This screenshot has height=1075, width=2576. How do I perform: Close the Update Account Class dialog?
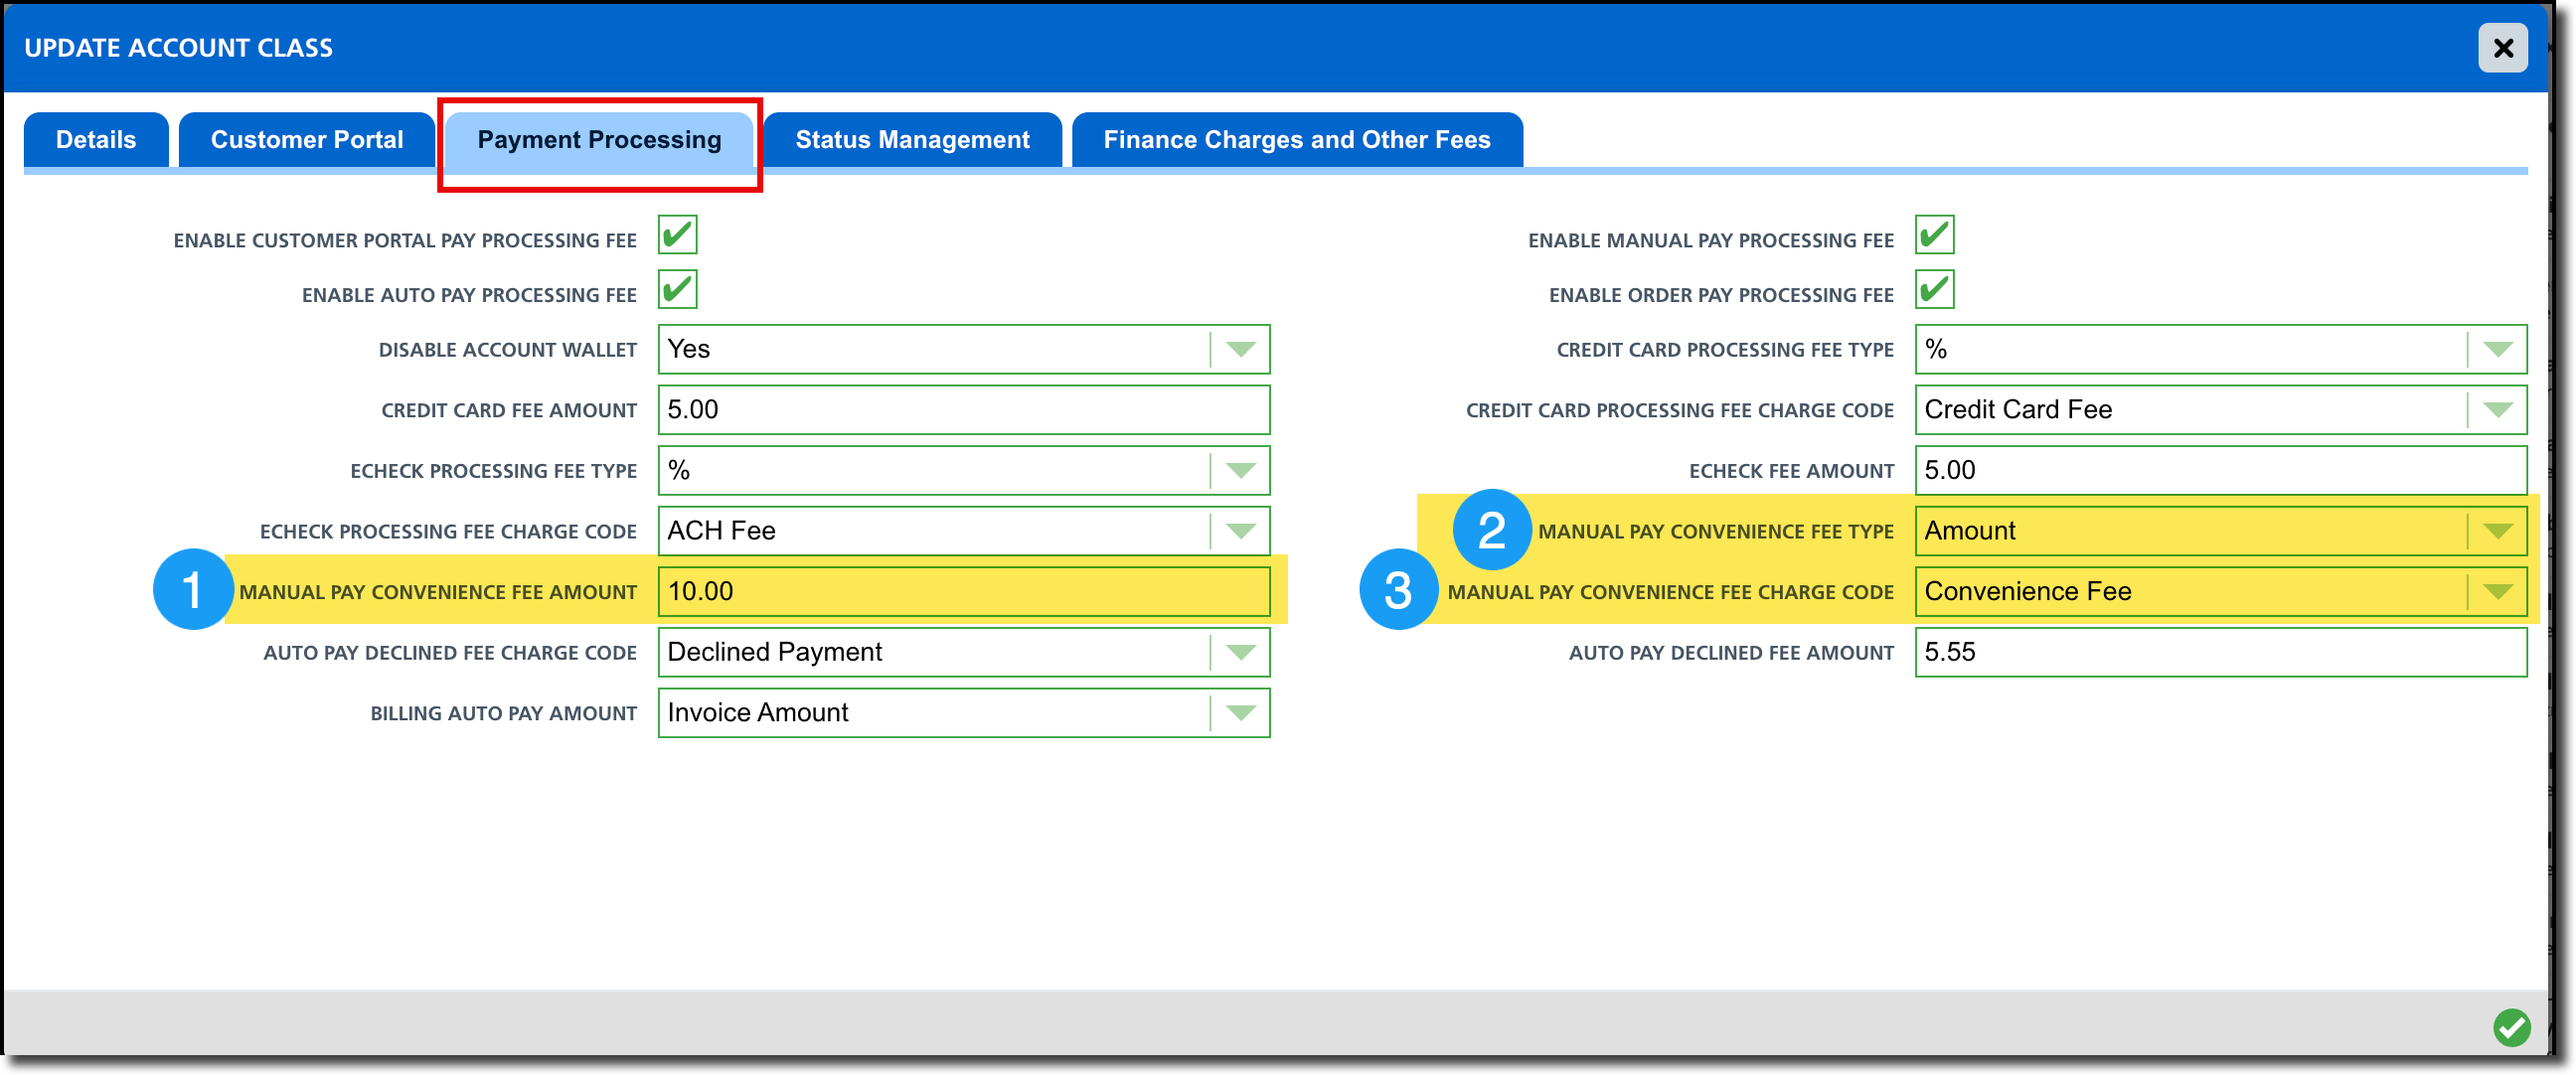(x=2502, y=48)
